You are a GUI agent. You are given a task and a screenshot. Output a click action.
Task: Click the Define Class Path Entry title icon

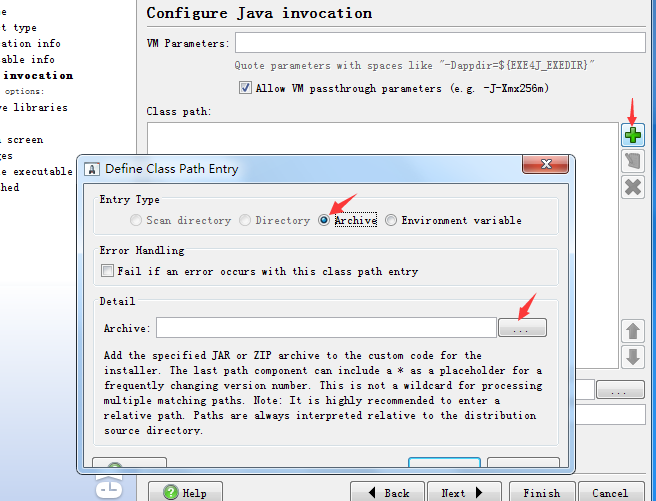(x=93, y=168)
